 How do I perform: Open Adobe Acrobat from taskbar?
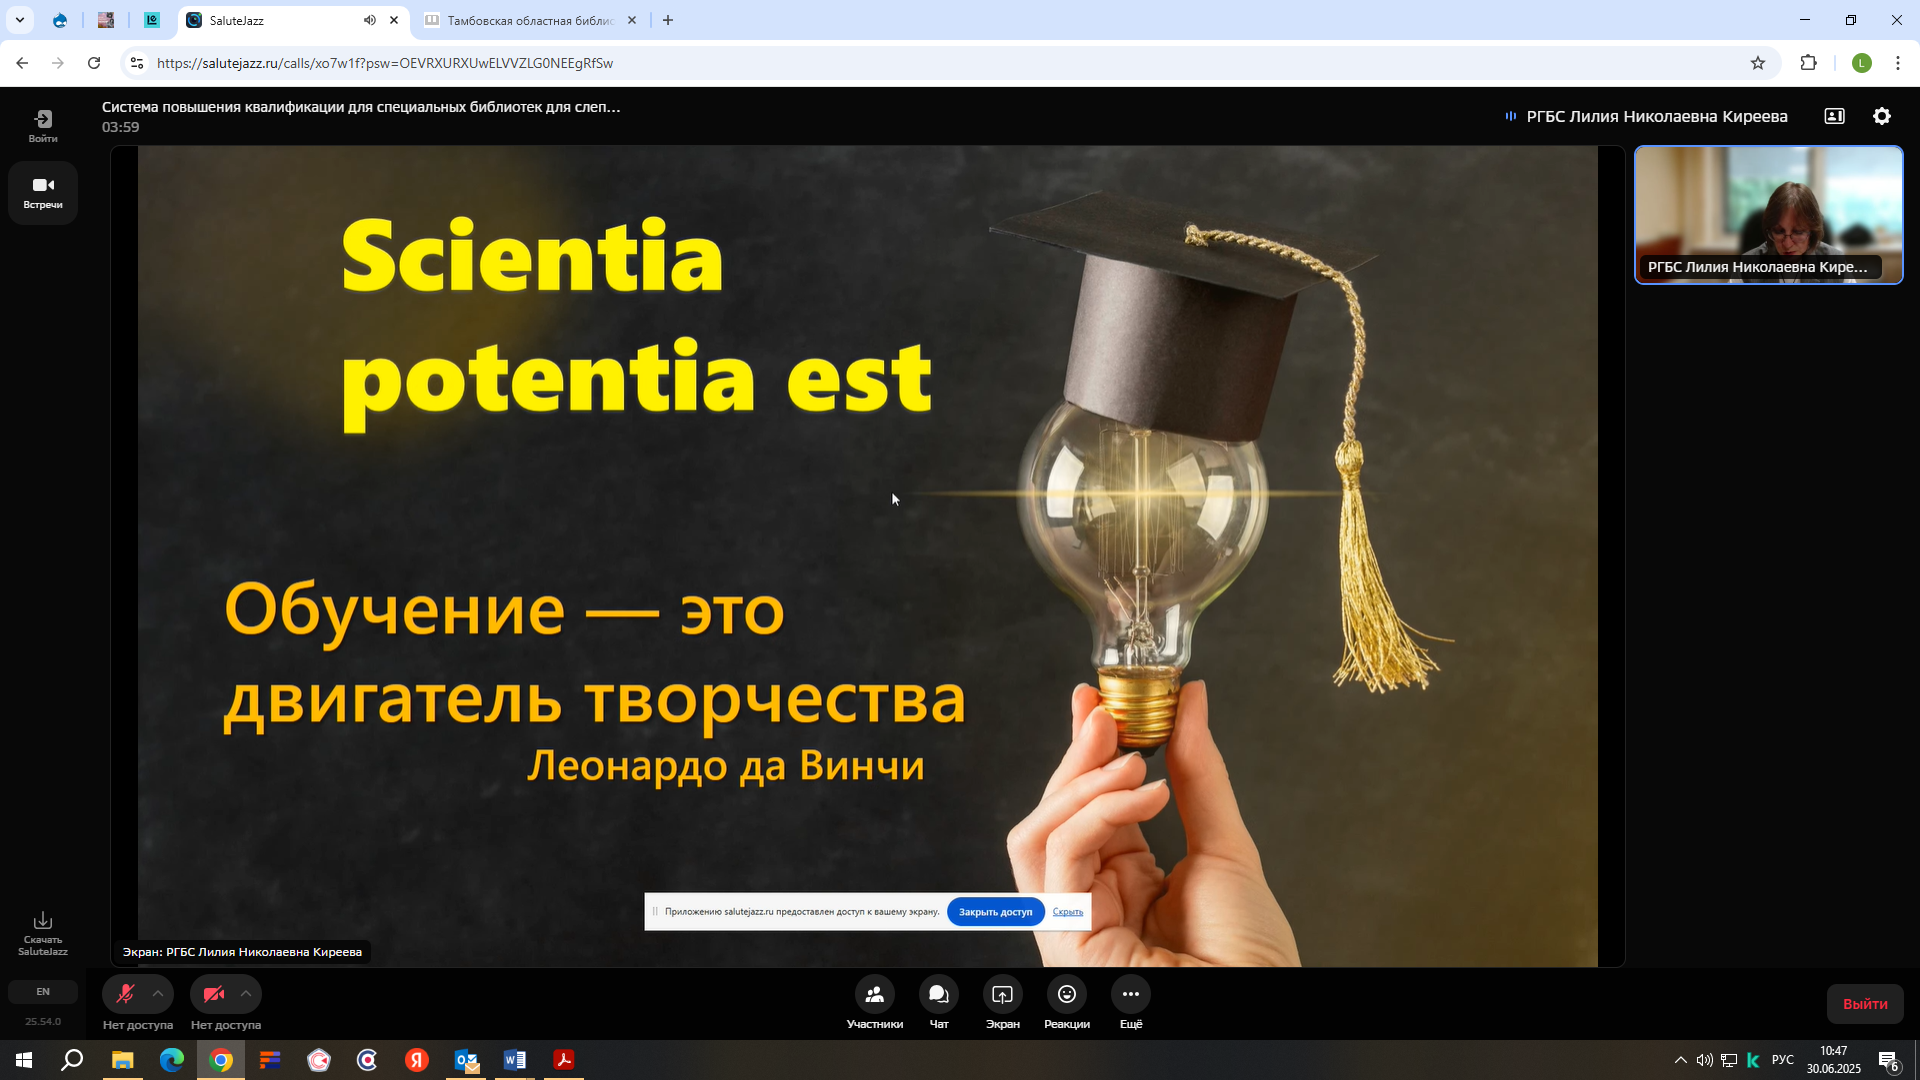click(564, 1060)
